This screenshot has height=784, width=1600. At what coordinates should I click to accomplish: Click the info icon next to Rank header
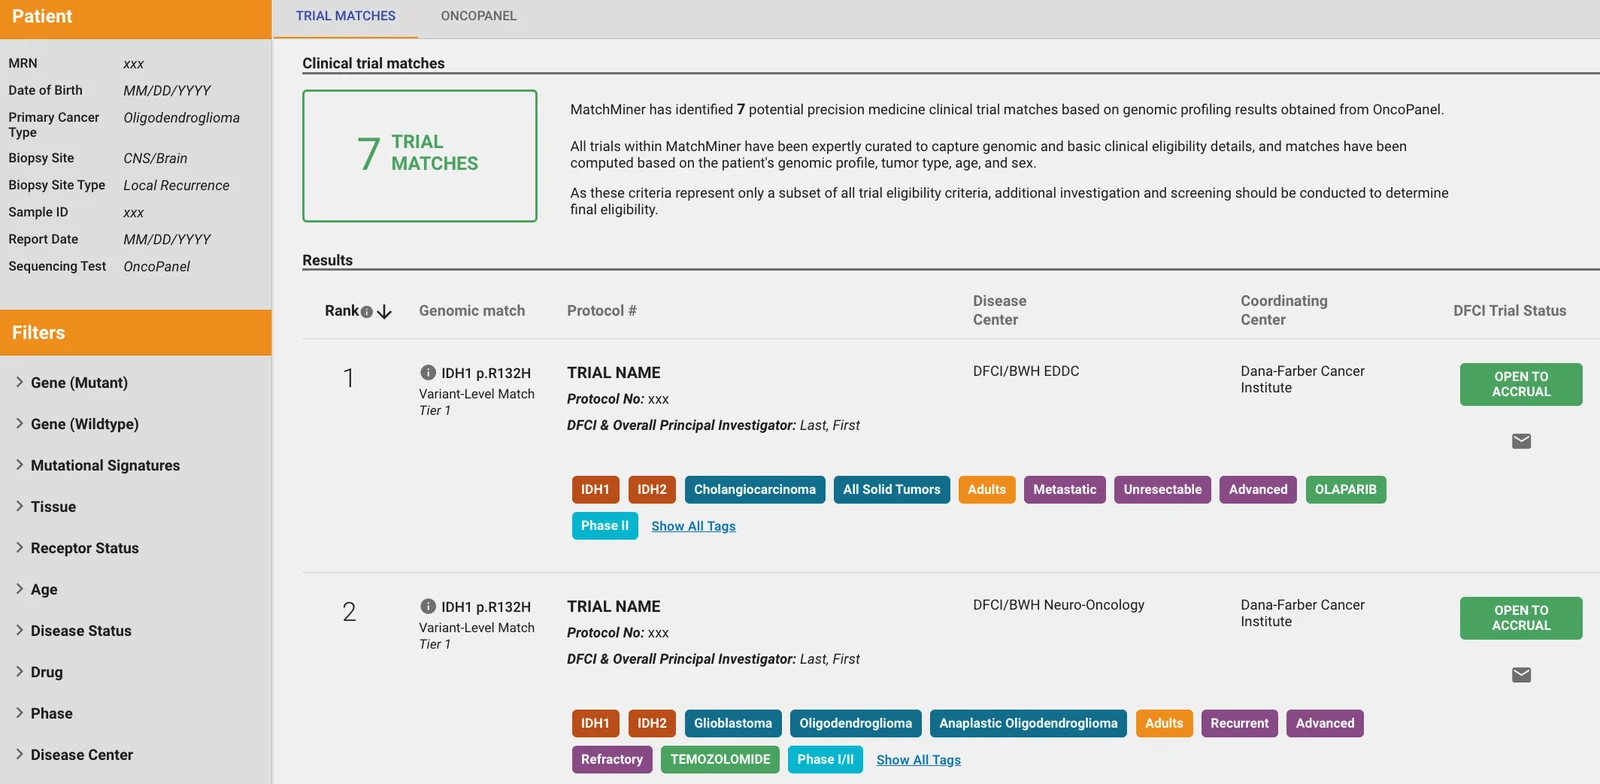click(366, 312)
